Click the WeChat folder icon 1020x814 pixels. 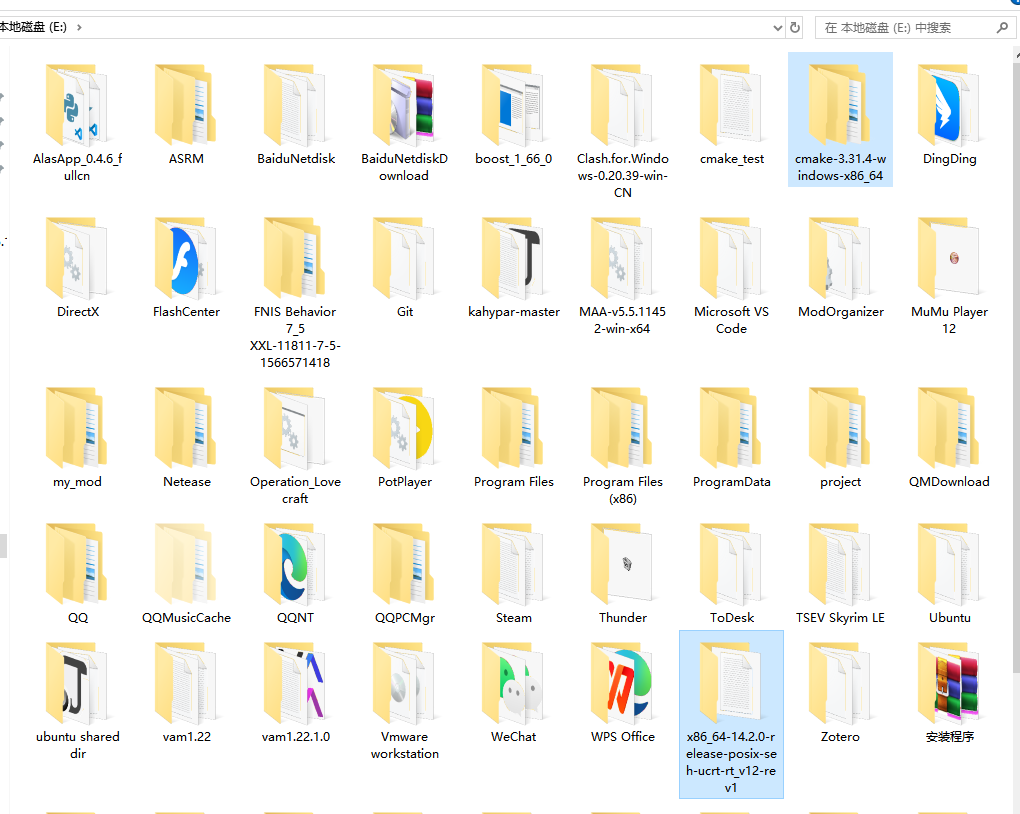tap(513, 683)
